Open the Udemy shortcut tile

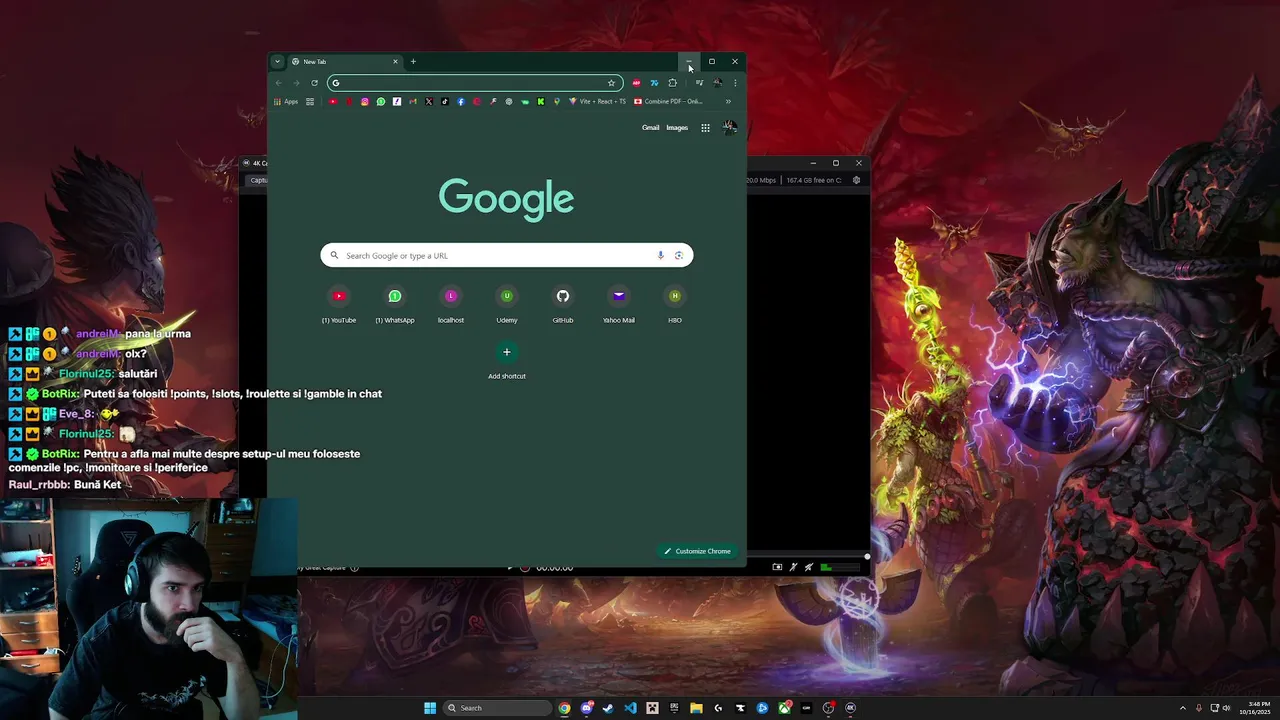(x=507, y=304)
